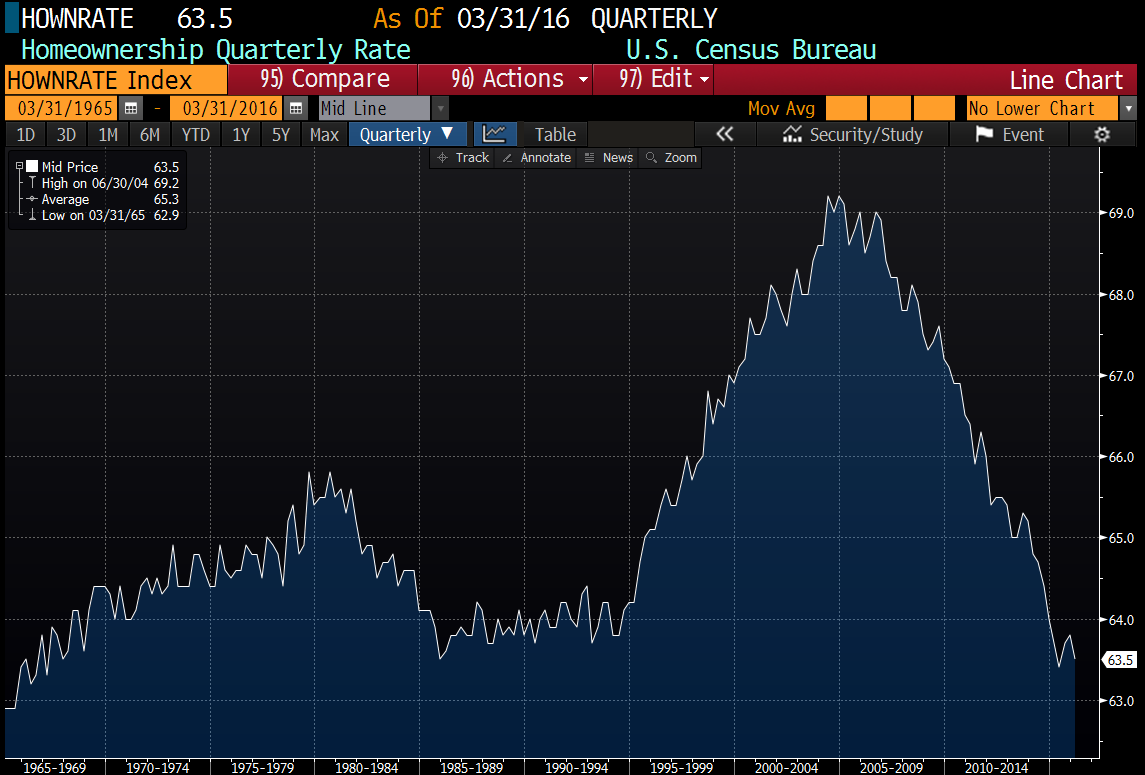The width and height of the screenshot is (1145, 775).
Task: Collapse the Mid Price legend tree
Action: 19,167
